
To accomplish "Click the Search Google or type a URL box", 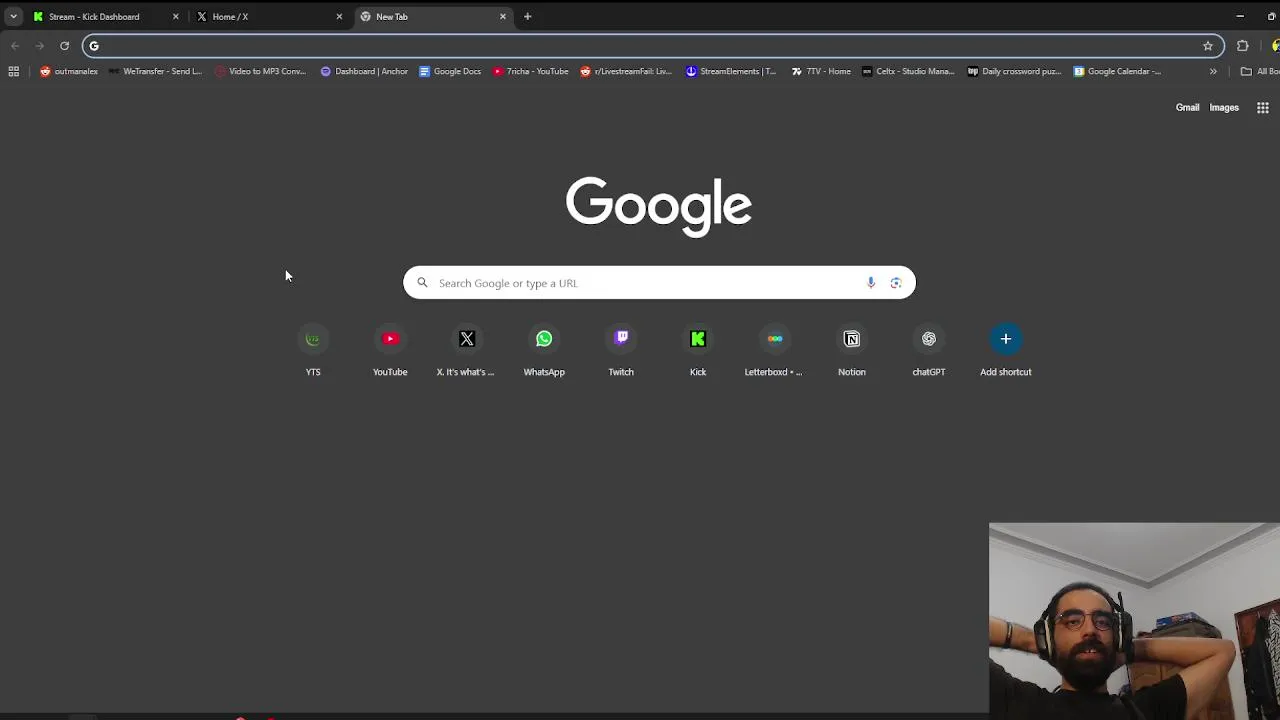I will coord(659,283).
